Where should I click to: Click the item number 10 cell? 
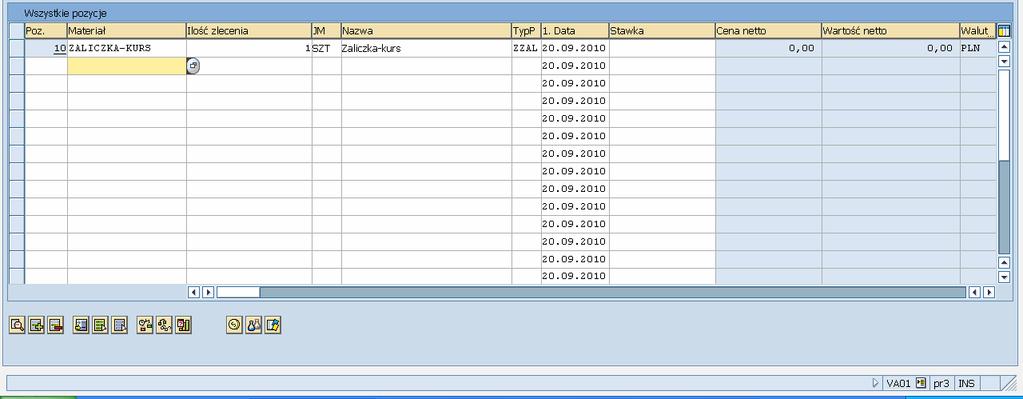(46, 48)
